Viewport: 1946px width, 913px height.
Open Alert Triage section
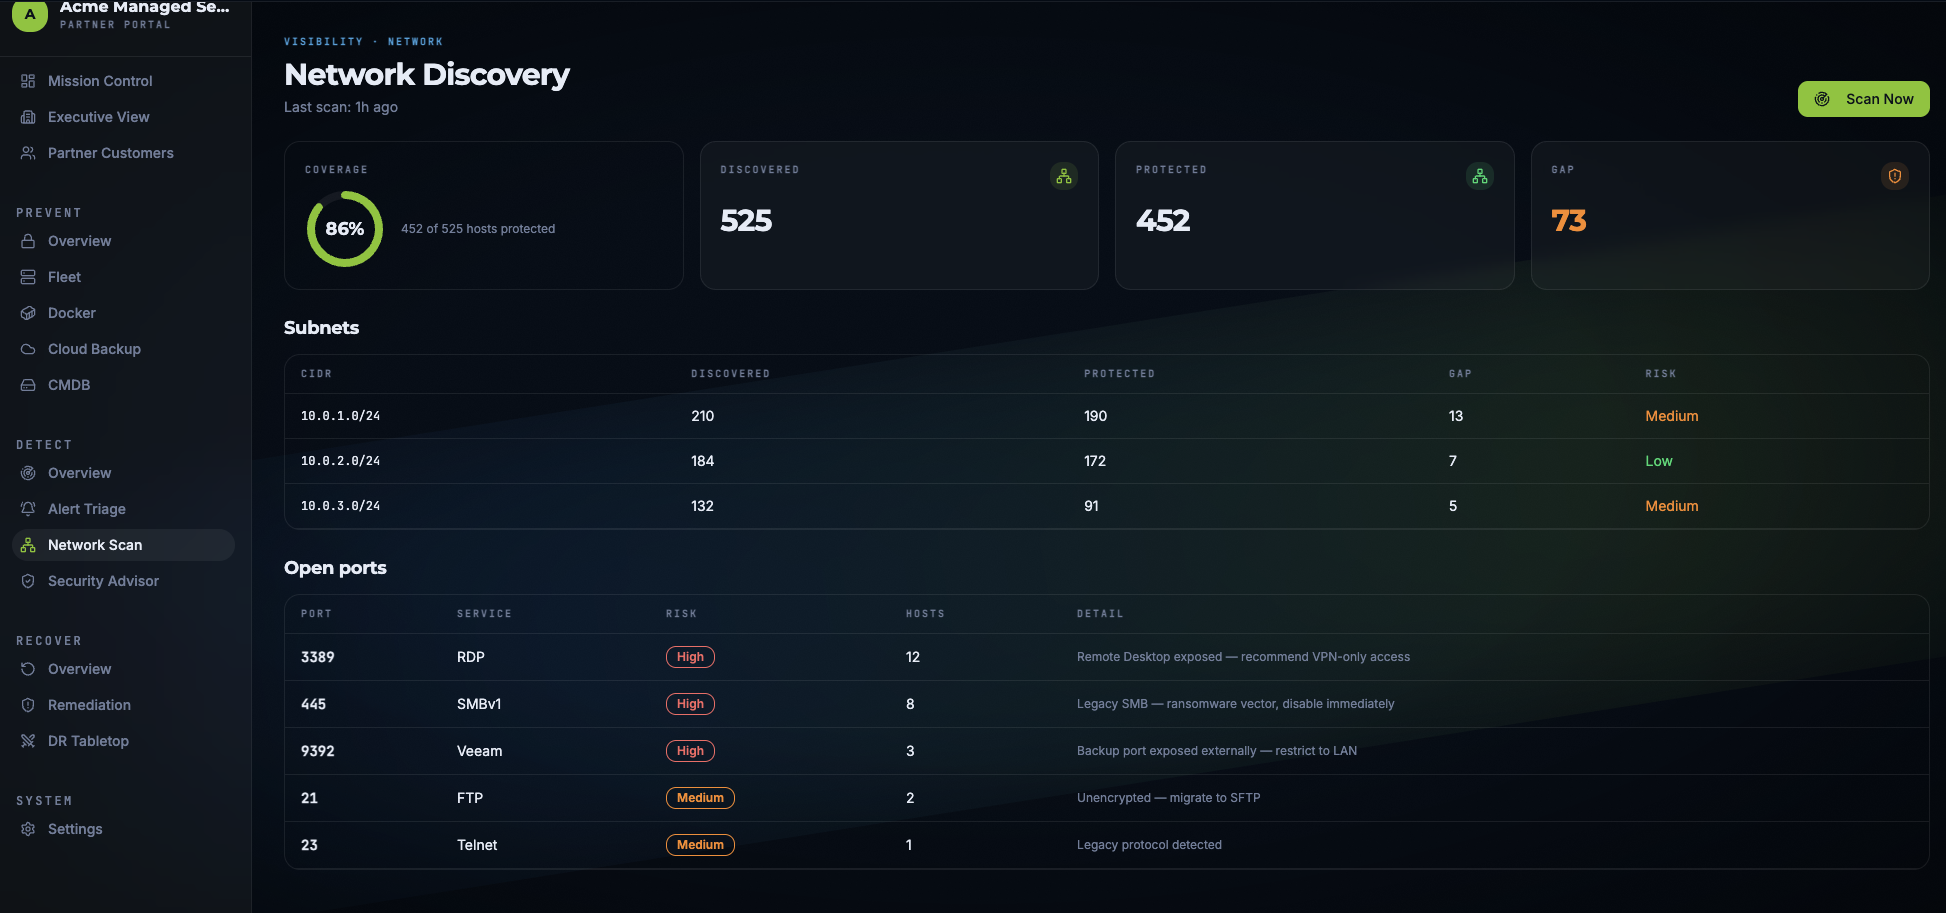coord(124,509)
